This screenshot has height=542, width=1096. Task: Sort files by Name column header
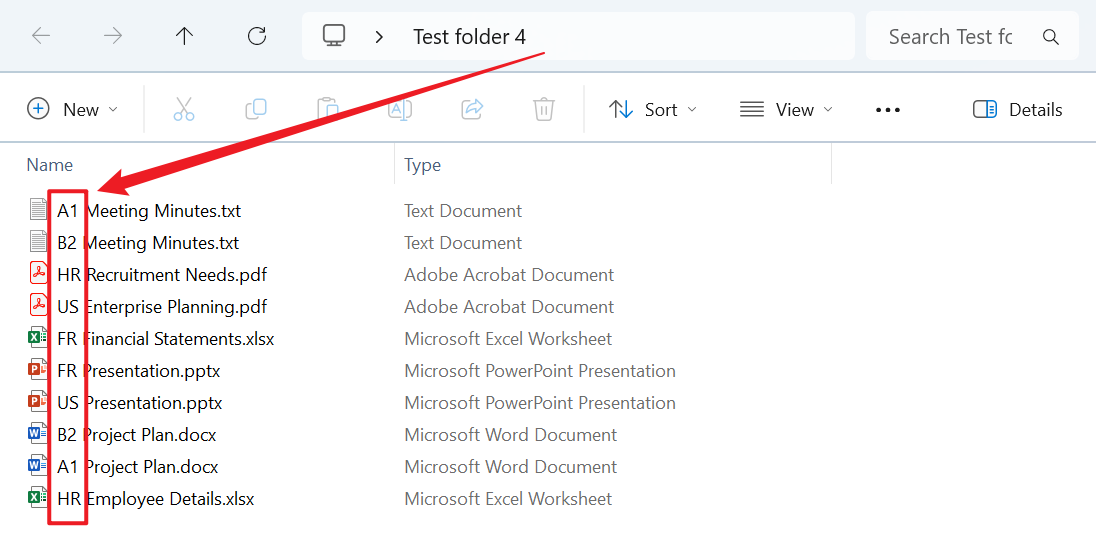click(50, 165)
